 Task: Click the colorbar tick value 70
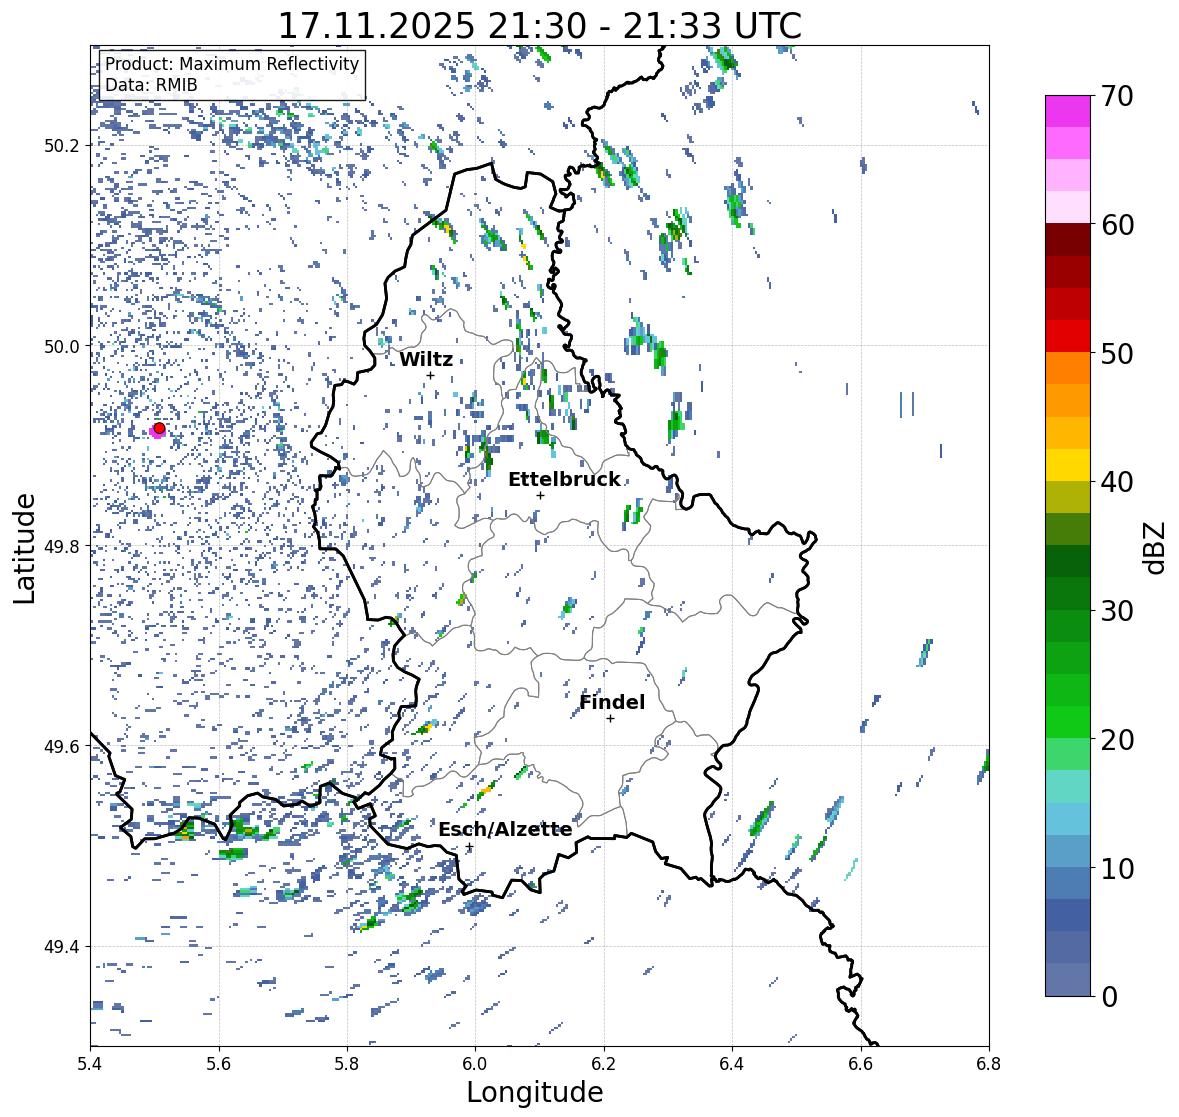click(1117, 96)
